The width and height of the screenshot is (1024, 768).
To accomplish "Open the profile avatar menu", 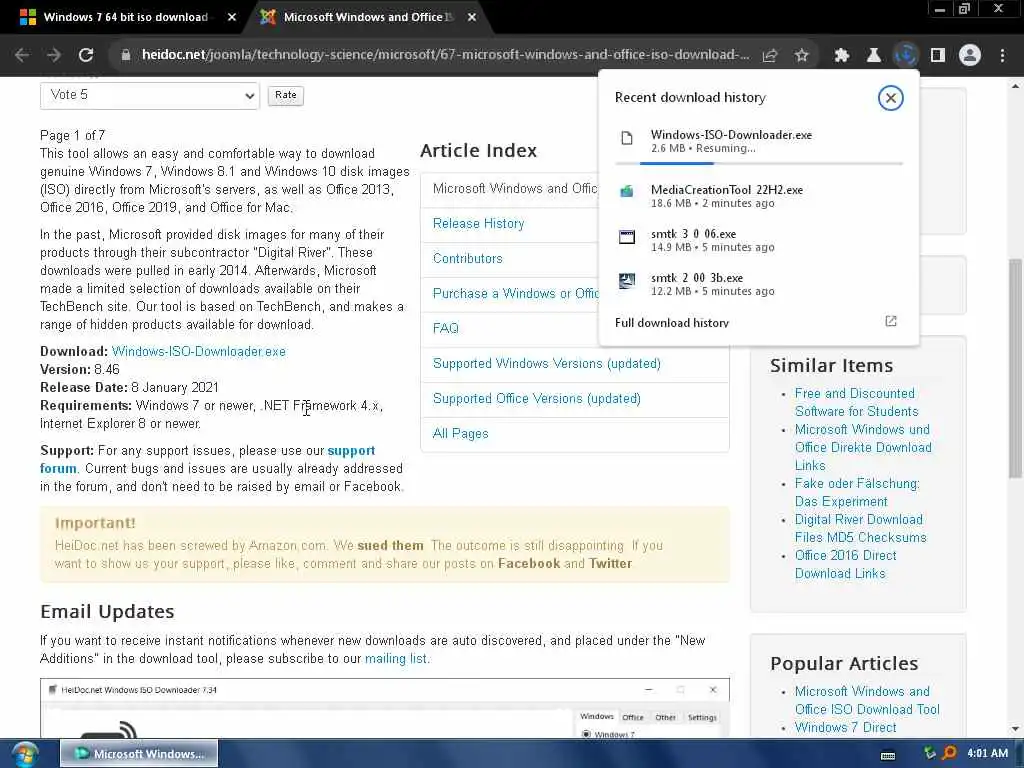I will point(970,56).
